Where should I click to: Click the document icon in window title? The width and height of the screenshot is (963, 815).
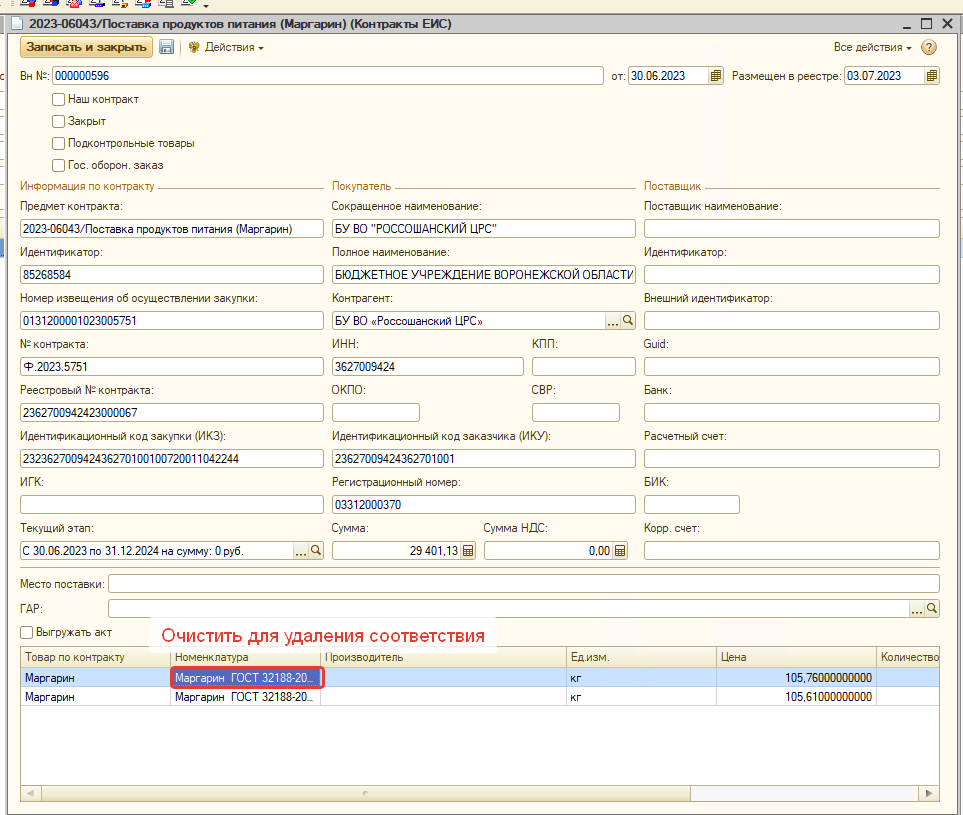17,24
